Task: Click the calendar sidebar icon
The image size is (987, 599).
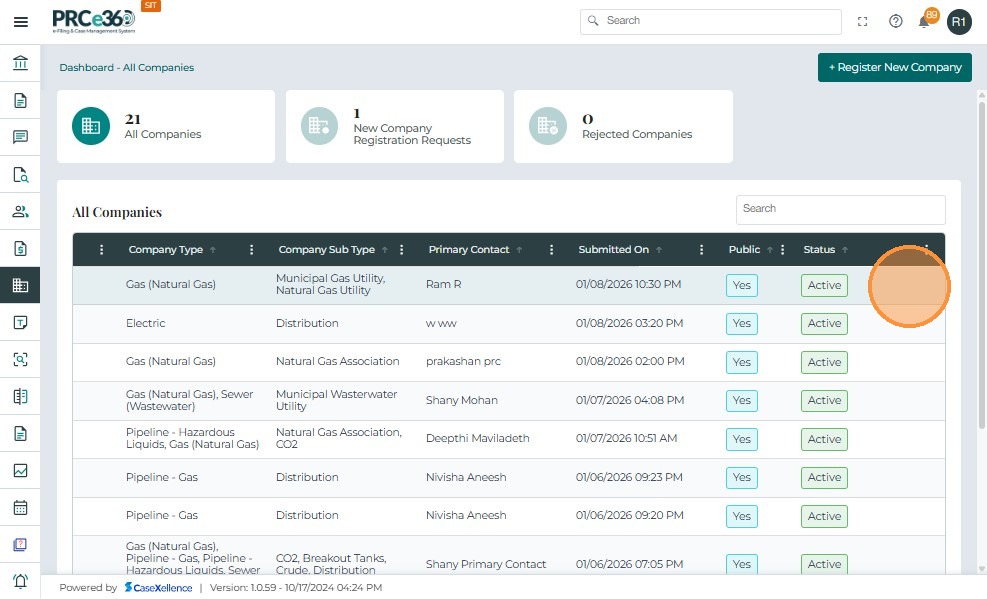Action: (20, 507)
